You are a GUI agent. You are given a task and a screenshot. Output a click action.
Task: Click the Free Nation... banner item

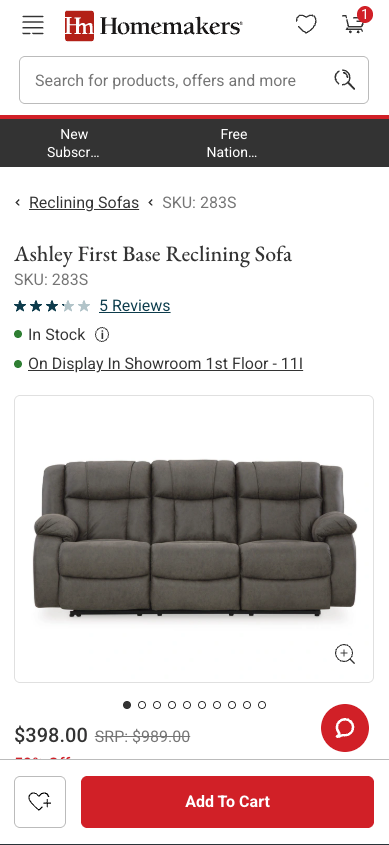tap(233, 143)
